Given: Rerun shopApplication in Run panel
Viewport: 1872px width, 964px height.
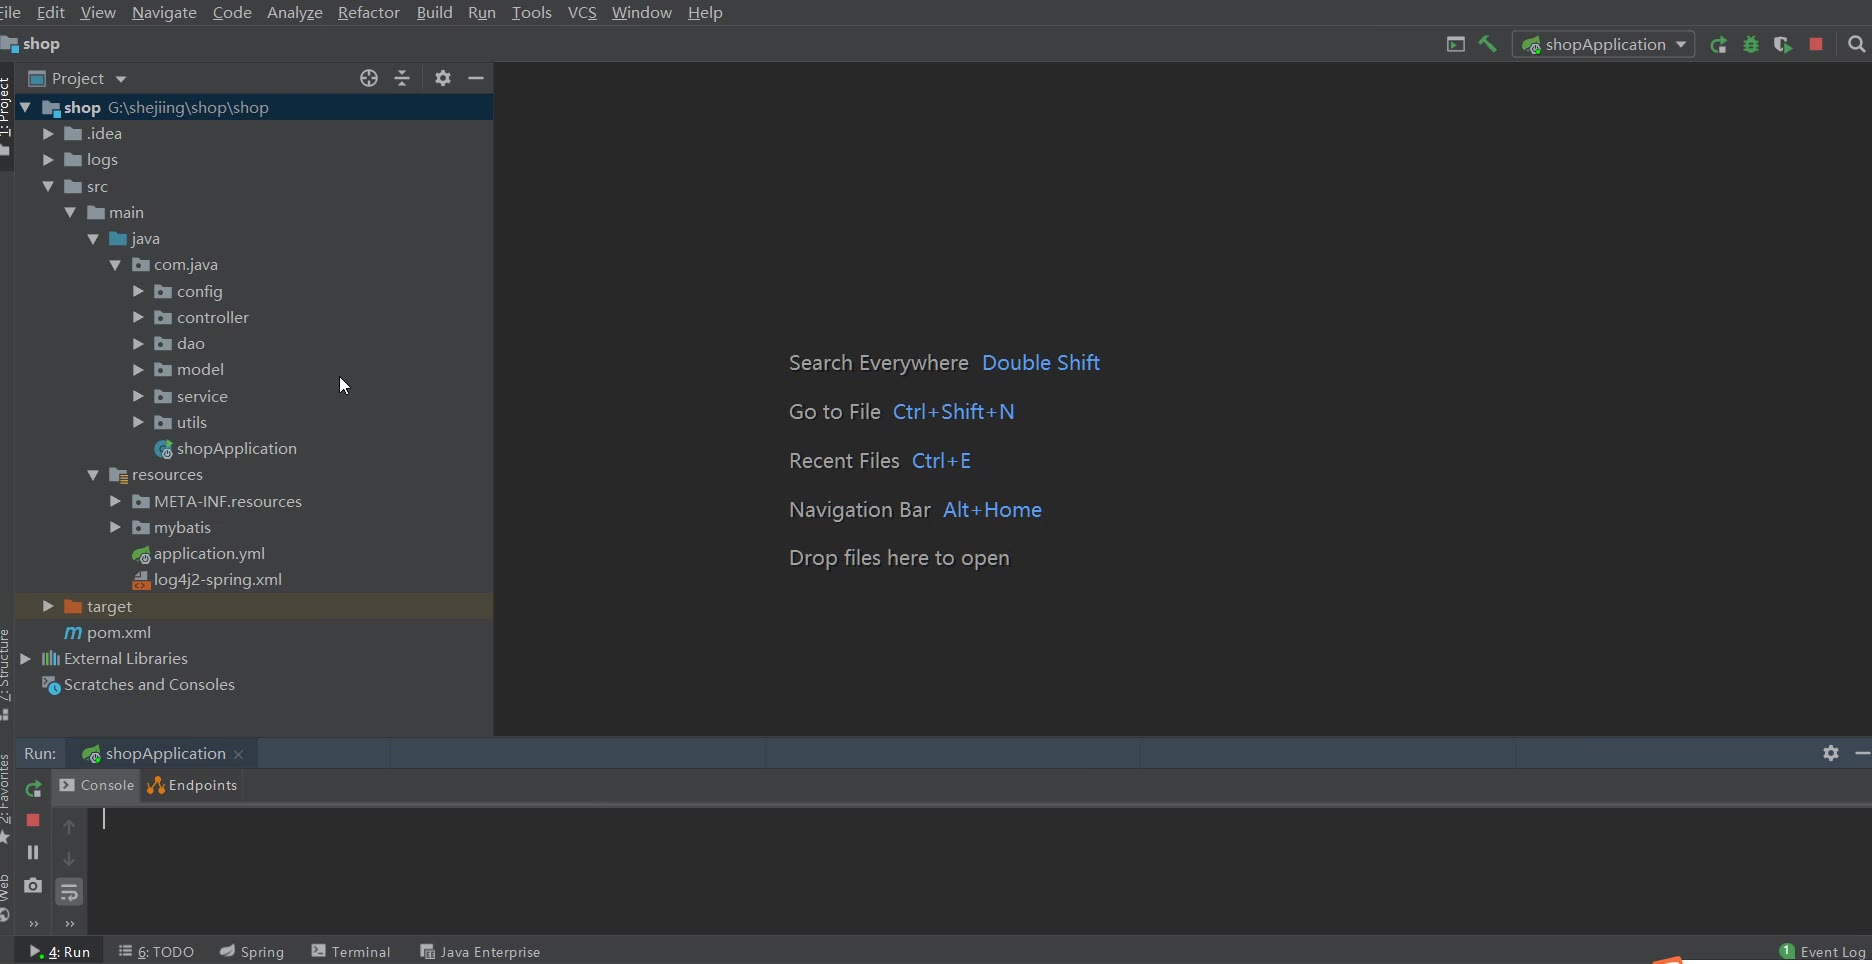Looking at the screenshot, I should [x=33, y=788].
